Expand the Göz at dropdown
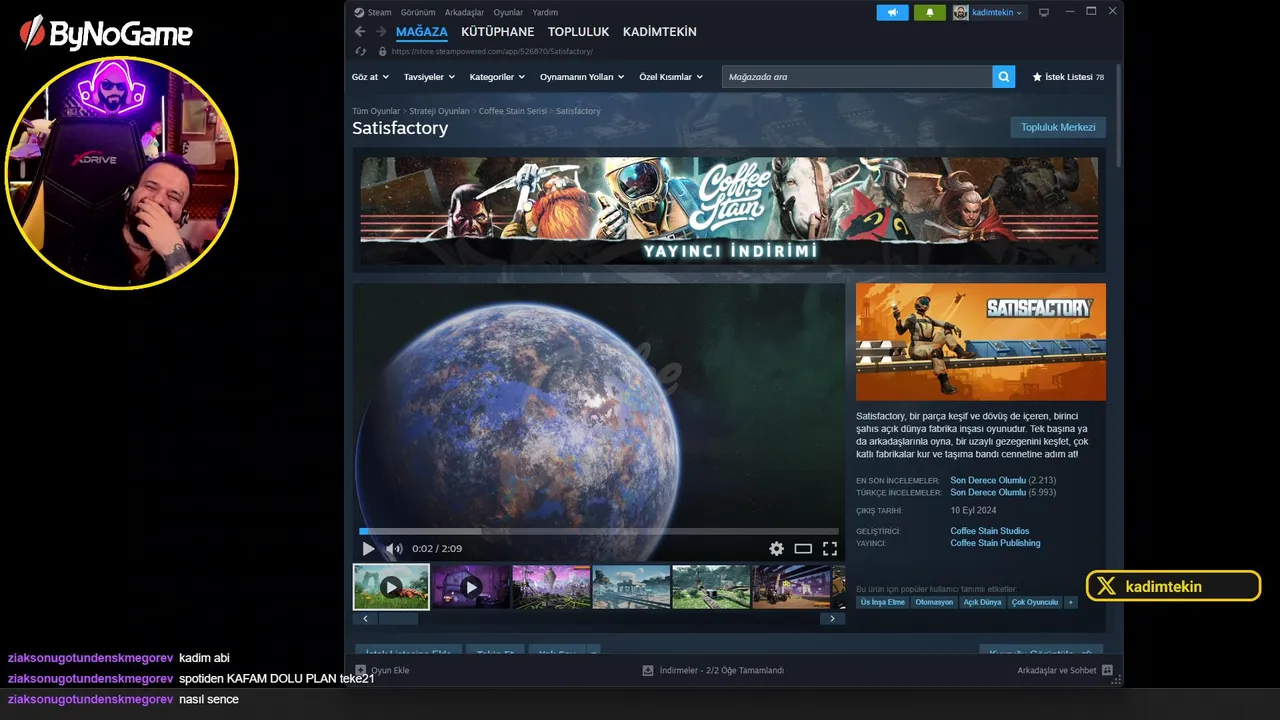Viewport: 1280px width, 720px height. (x=370, y=76)
